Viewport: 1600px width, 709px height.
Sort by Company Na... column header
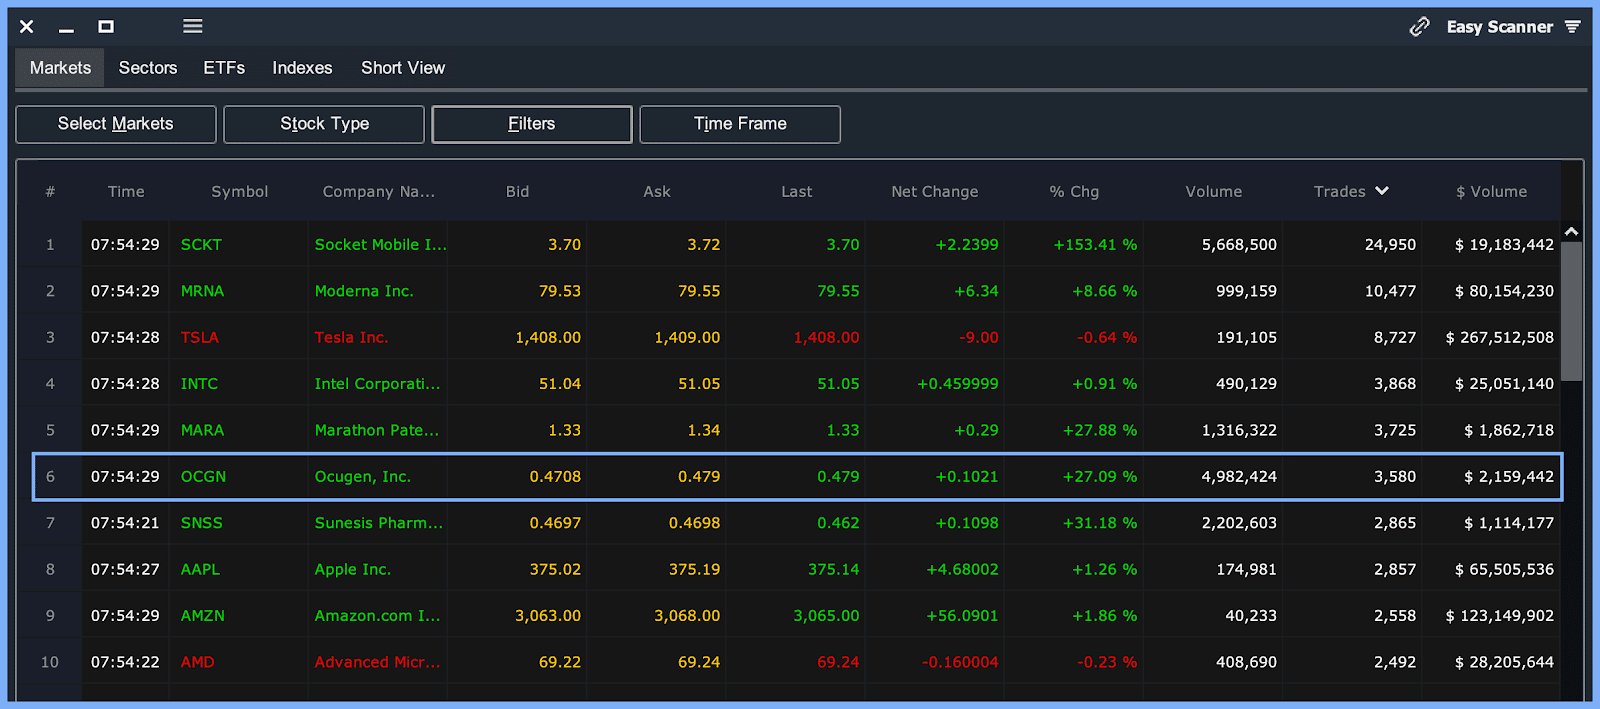[x=379, y=191]
